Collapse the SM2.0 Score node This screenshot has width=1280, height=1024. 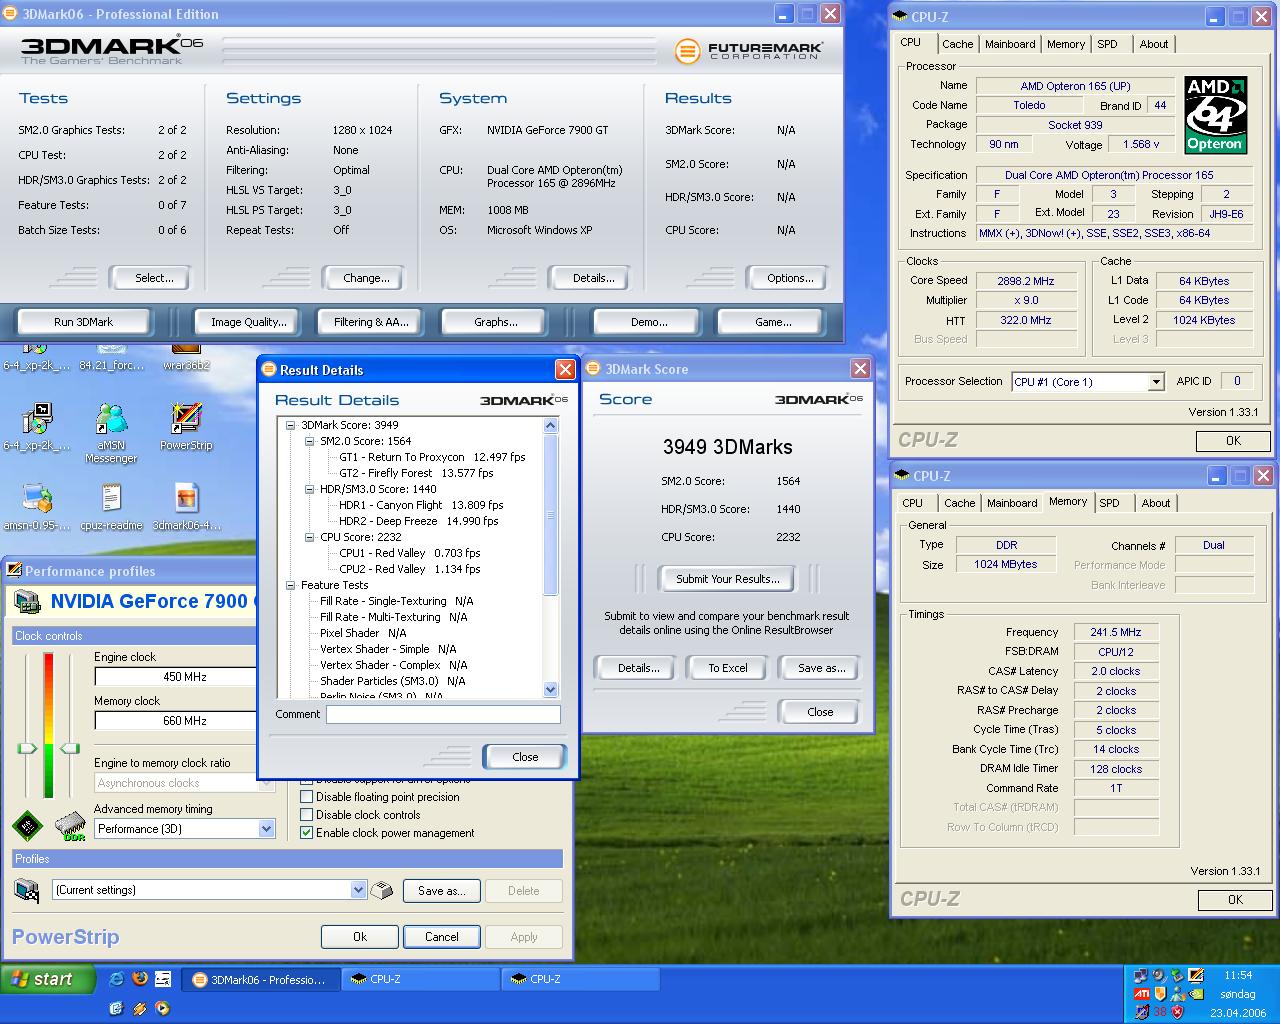(x=310, y=441)
